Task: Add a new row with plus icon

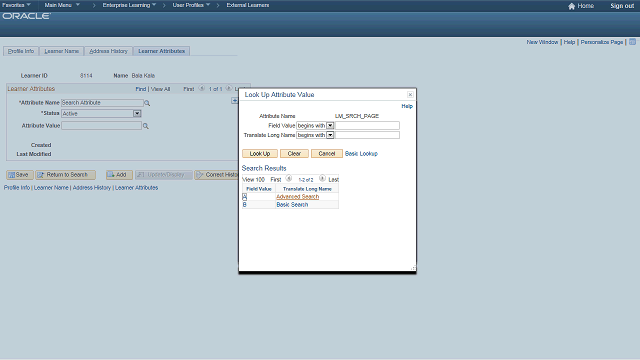Action: click(235, 100)
